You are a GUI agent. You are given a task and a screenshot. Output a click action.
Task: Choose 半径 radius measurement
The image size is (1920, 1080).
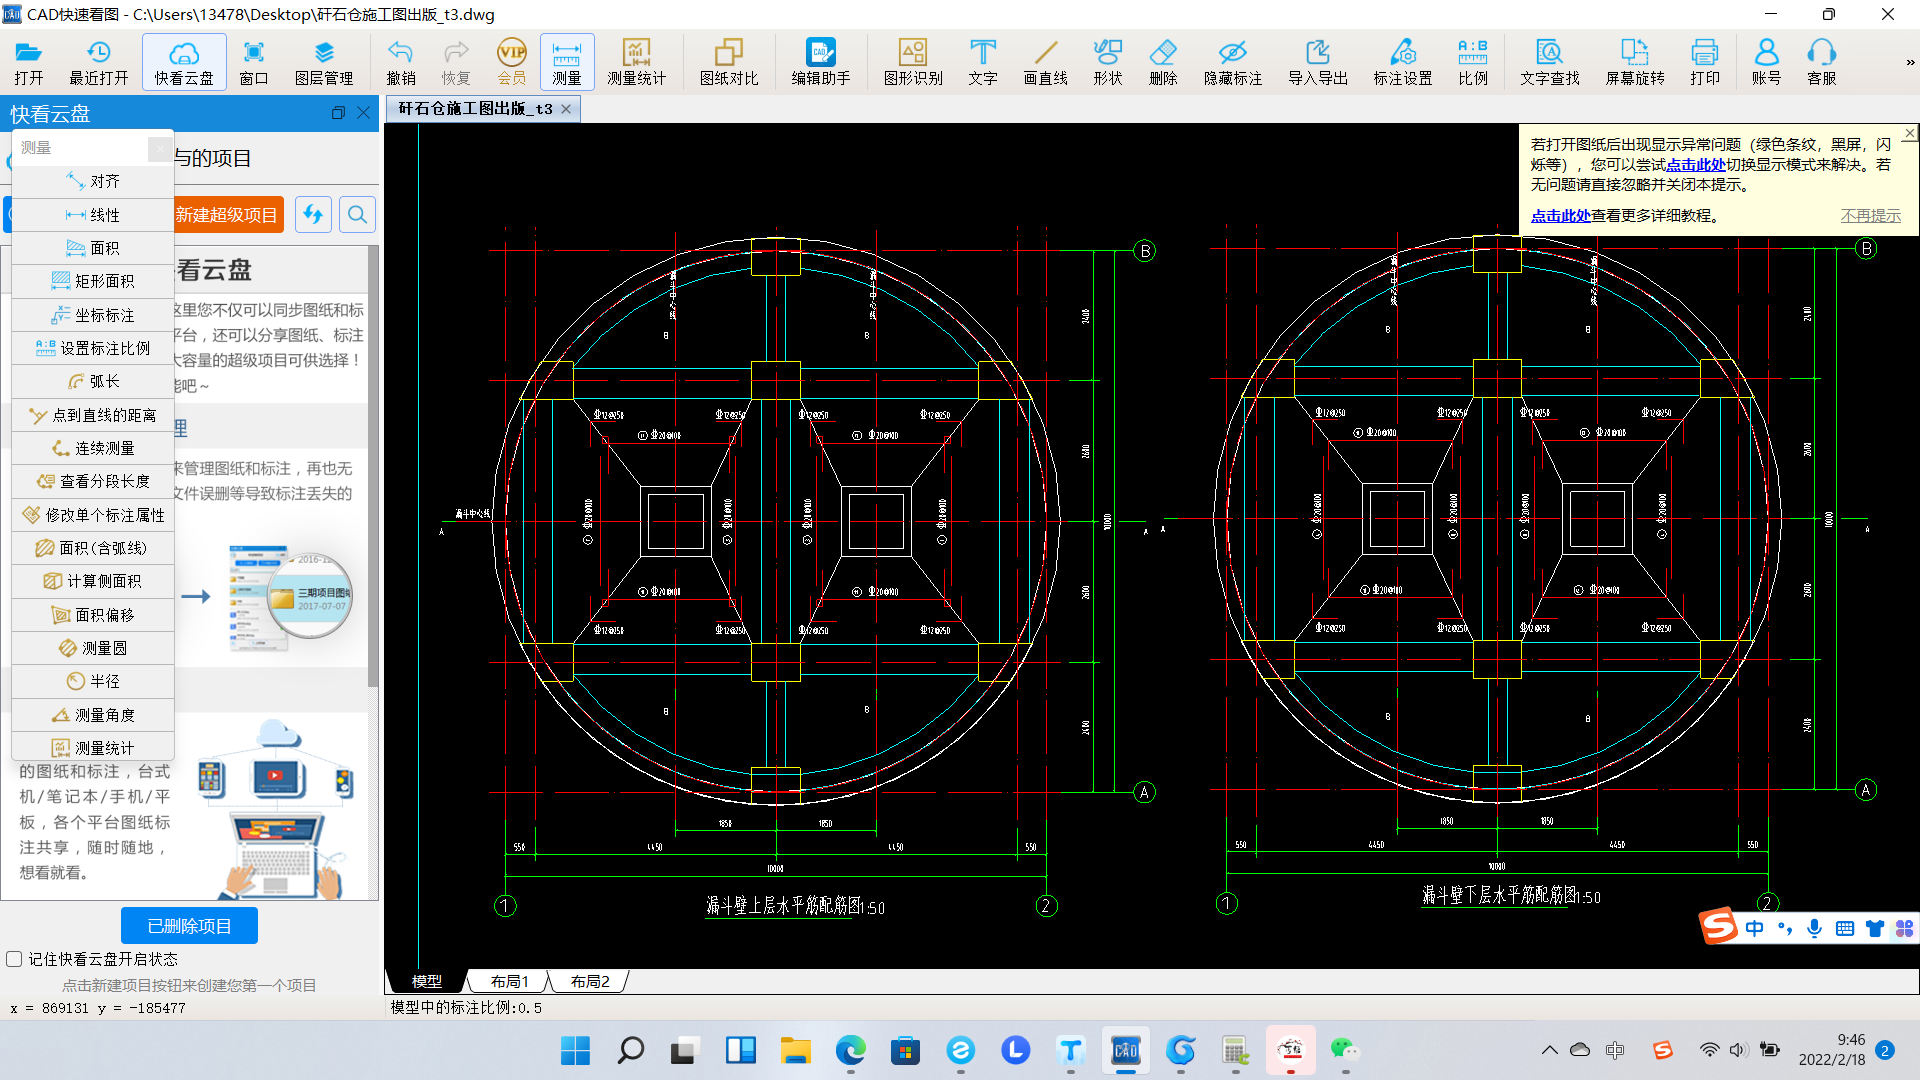(x=93, y=681)
